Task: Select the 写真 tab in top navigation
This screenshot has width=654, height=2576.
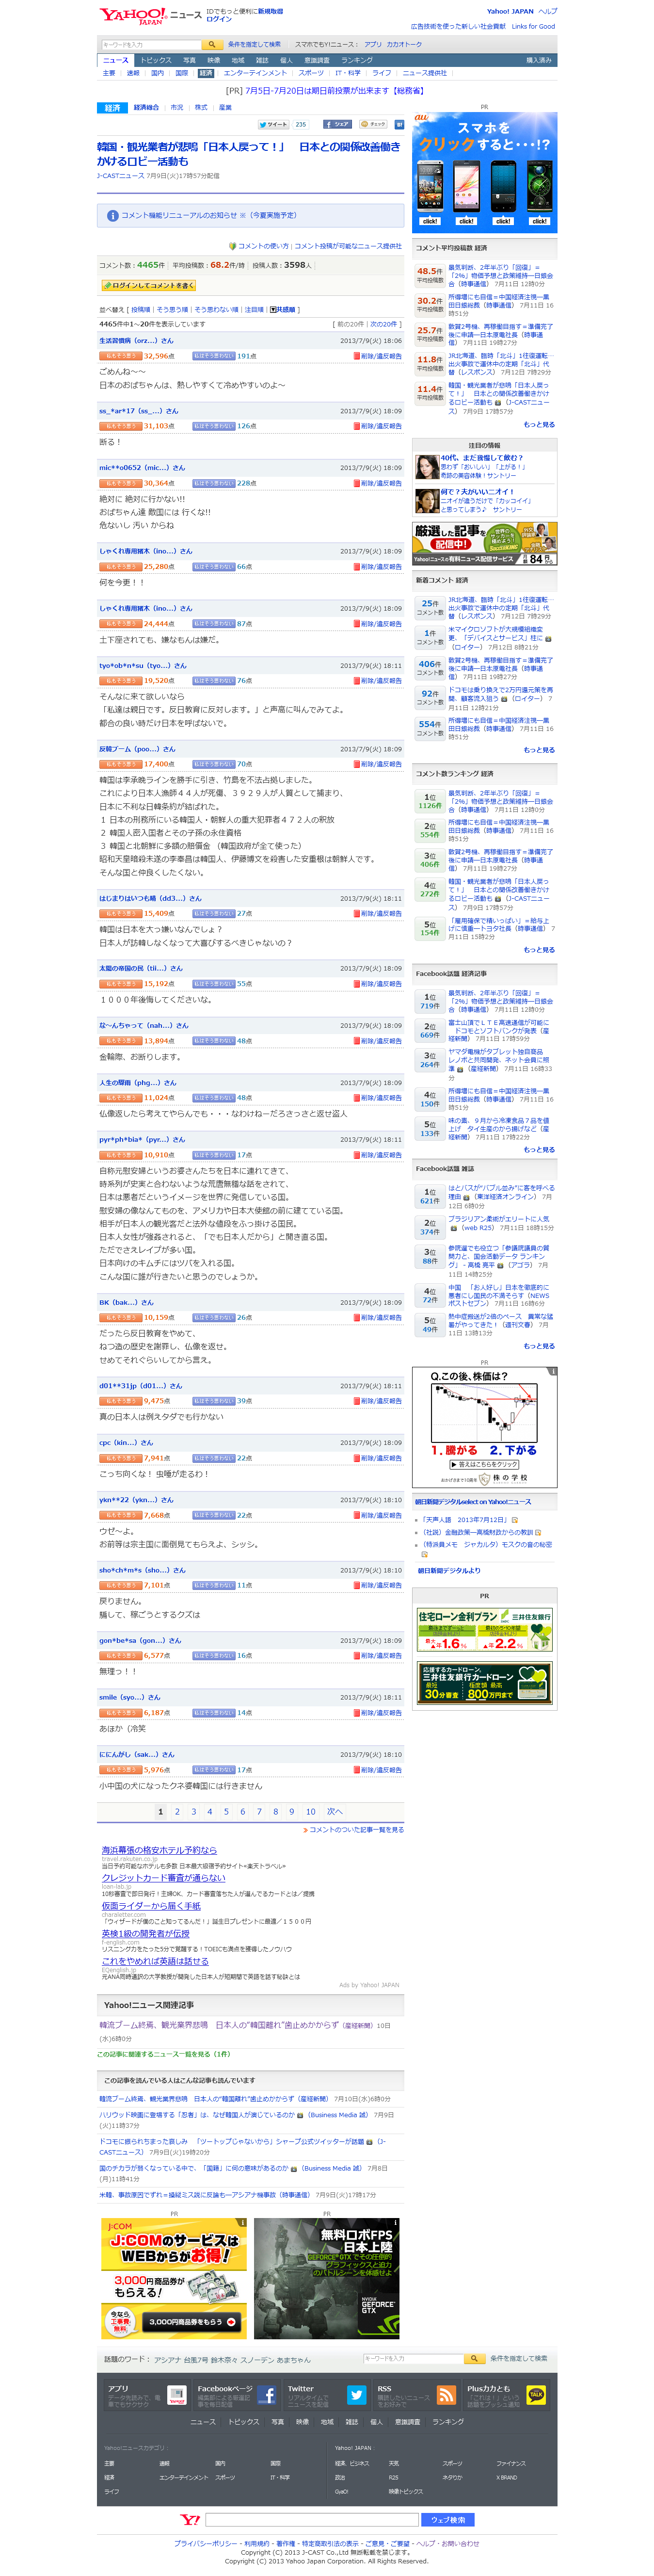Action: [x=189, y=60]
